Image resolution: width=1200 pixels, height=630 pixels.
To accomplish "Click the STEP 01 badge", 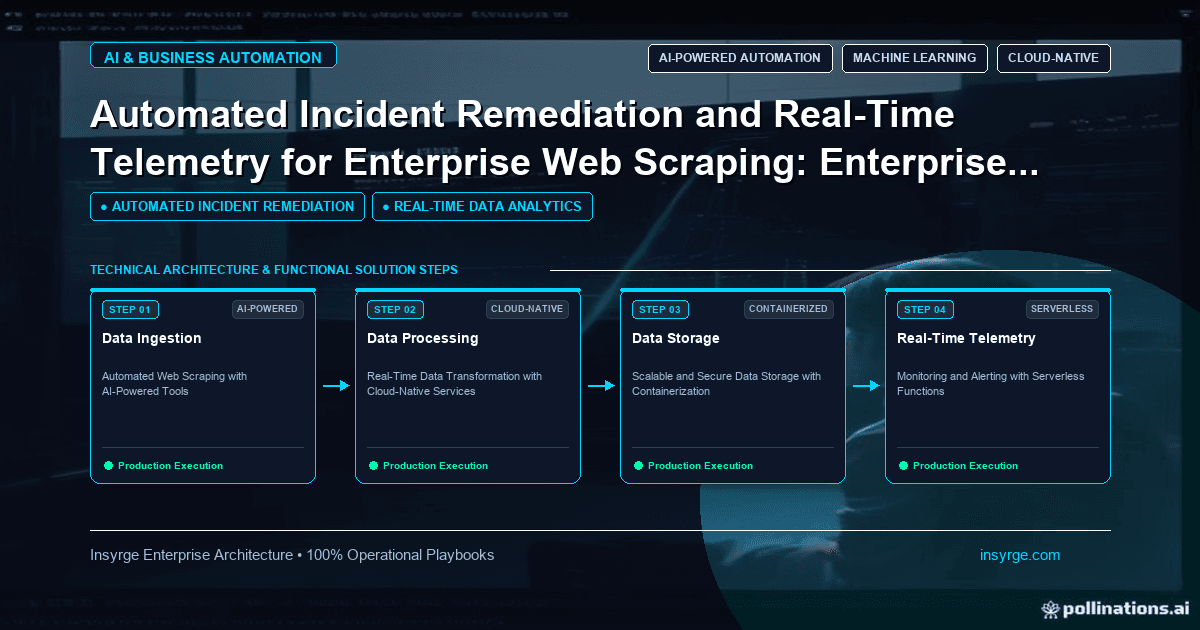I will tap(130, 309).
